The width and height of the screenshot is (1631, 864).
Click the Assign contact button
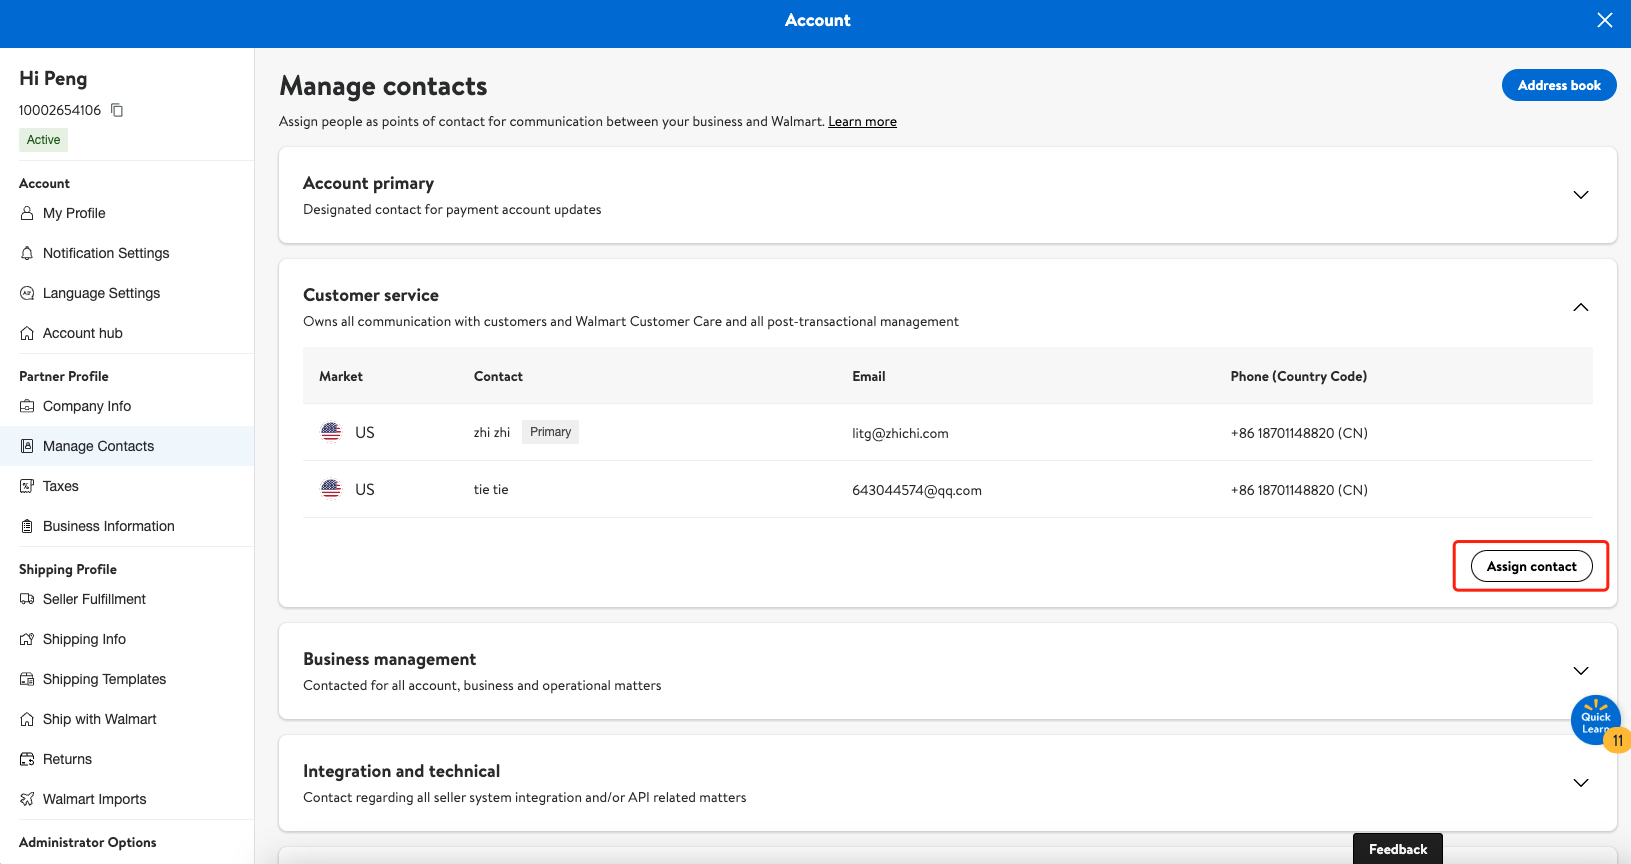click(x=1531, y=566)
